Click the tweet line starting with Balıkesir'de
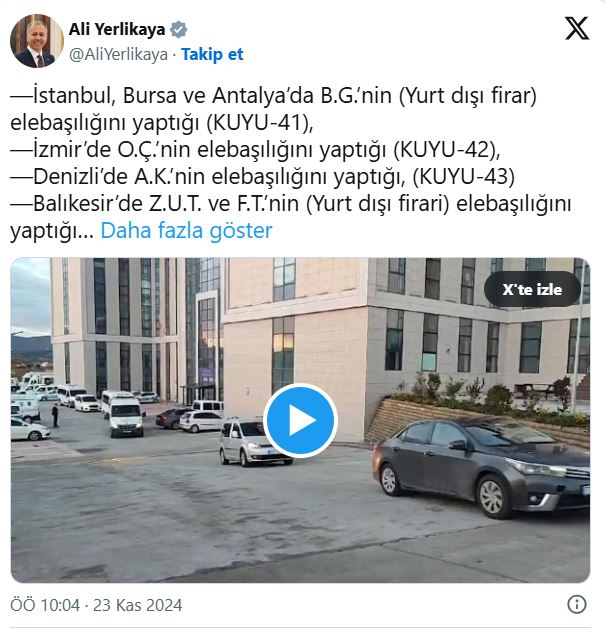606x630 pixels. point(290,203)
